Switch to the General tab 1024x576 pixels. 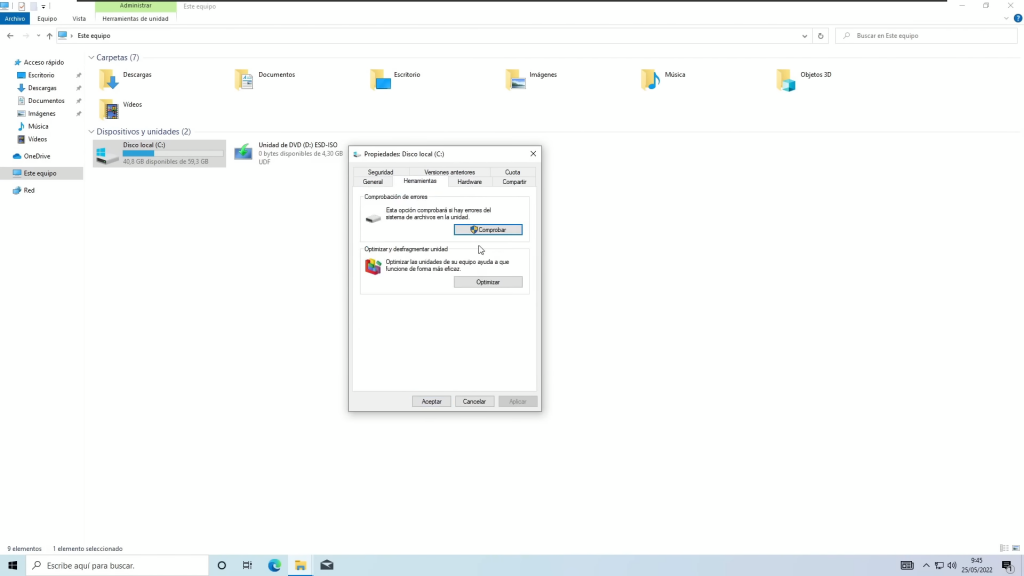373,182
